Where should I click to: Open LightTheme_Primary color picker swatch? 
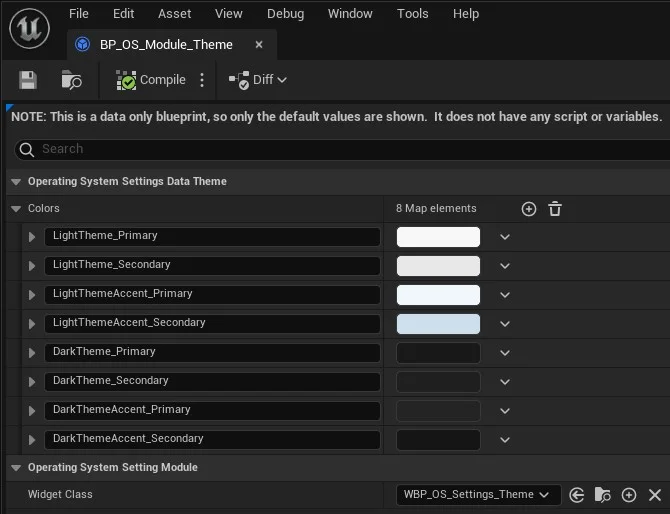tap(438, 237)
